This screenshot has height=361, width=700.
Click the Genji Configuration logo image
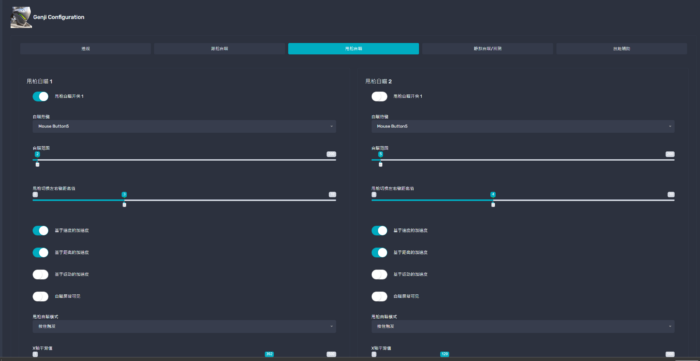click(x=21, y=17)
